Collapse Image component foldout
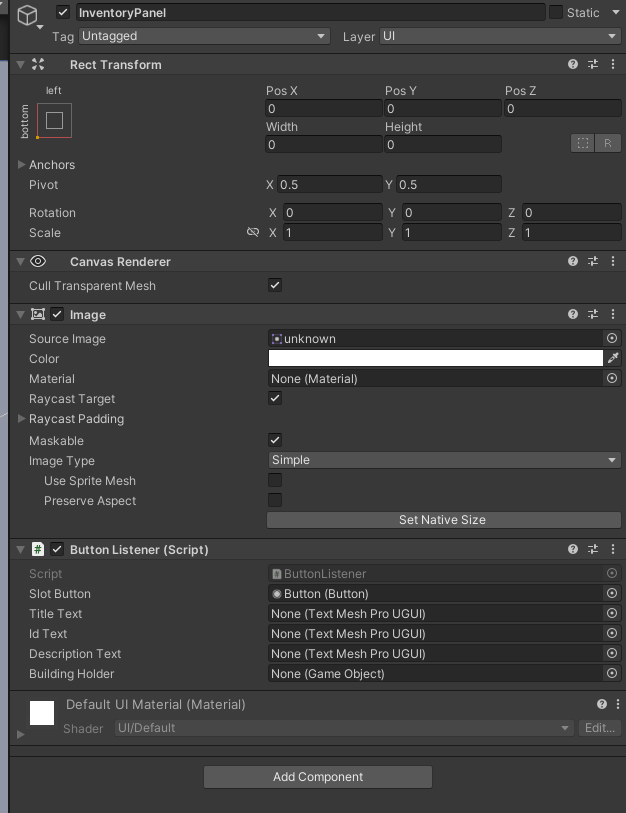The height and width of the screenshot is (813, 626). (x=20, y=314)
